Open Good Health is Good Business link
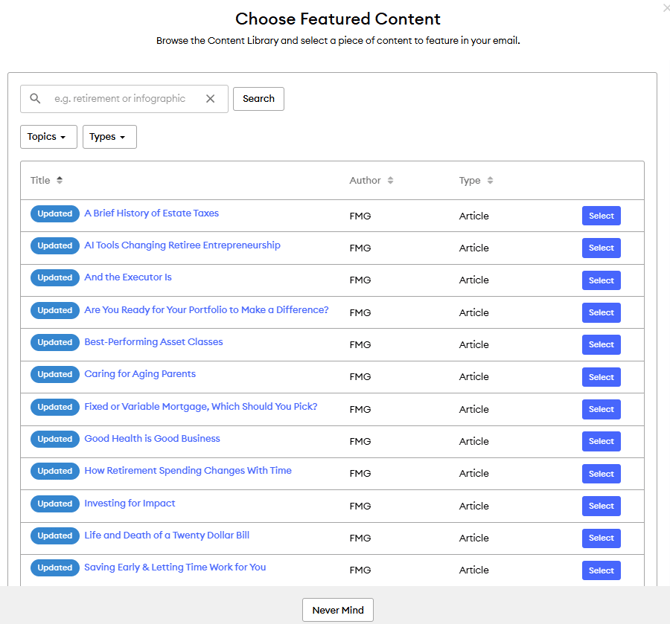 click(152, 439)
